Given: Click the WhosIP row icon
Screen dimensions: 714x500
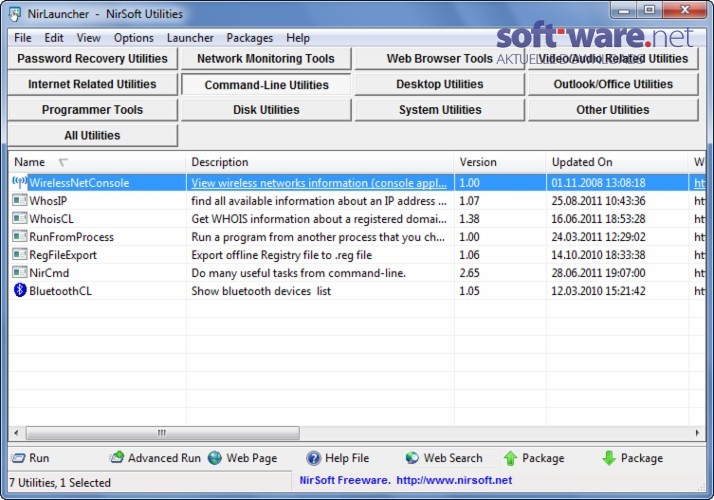Looking at the screenshot, I should pyautogui.click(x=20, y=200).
